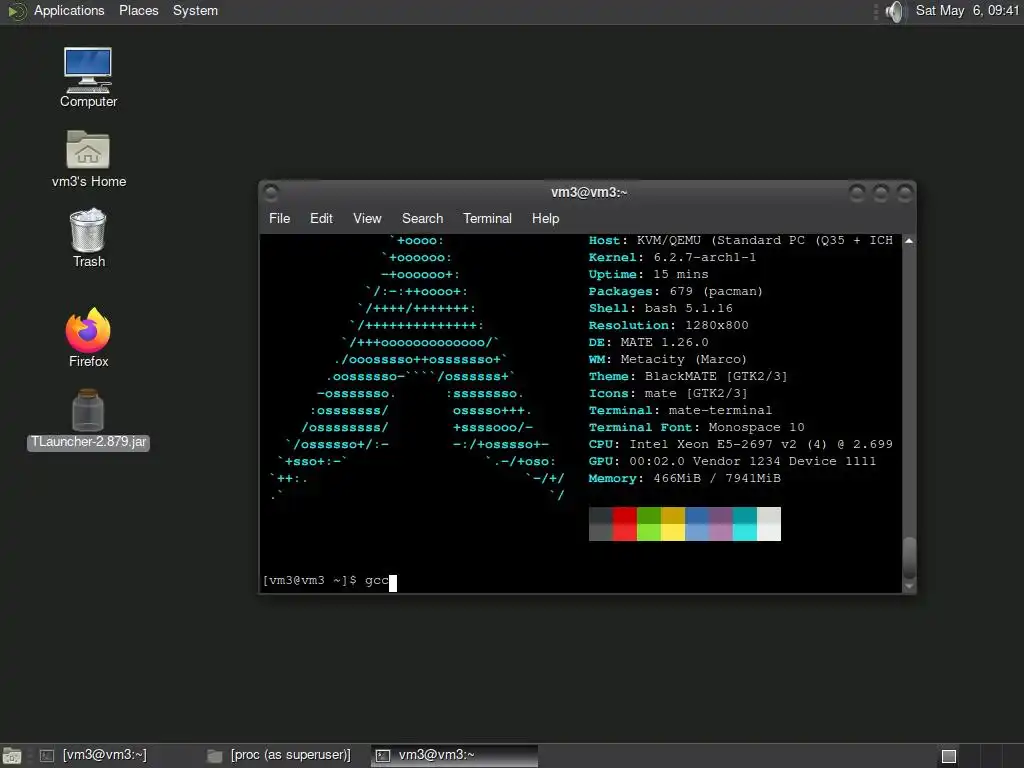The image size is (1024, 768).
Task: Click the active vm3@vm3:~ taskbar button
Action: click(x=455, y=756)
